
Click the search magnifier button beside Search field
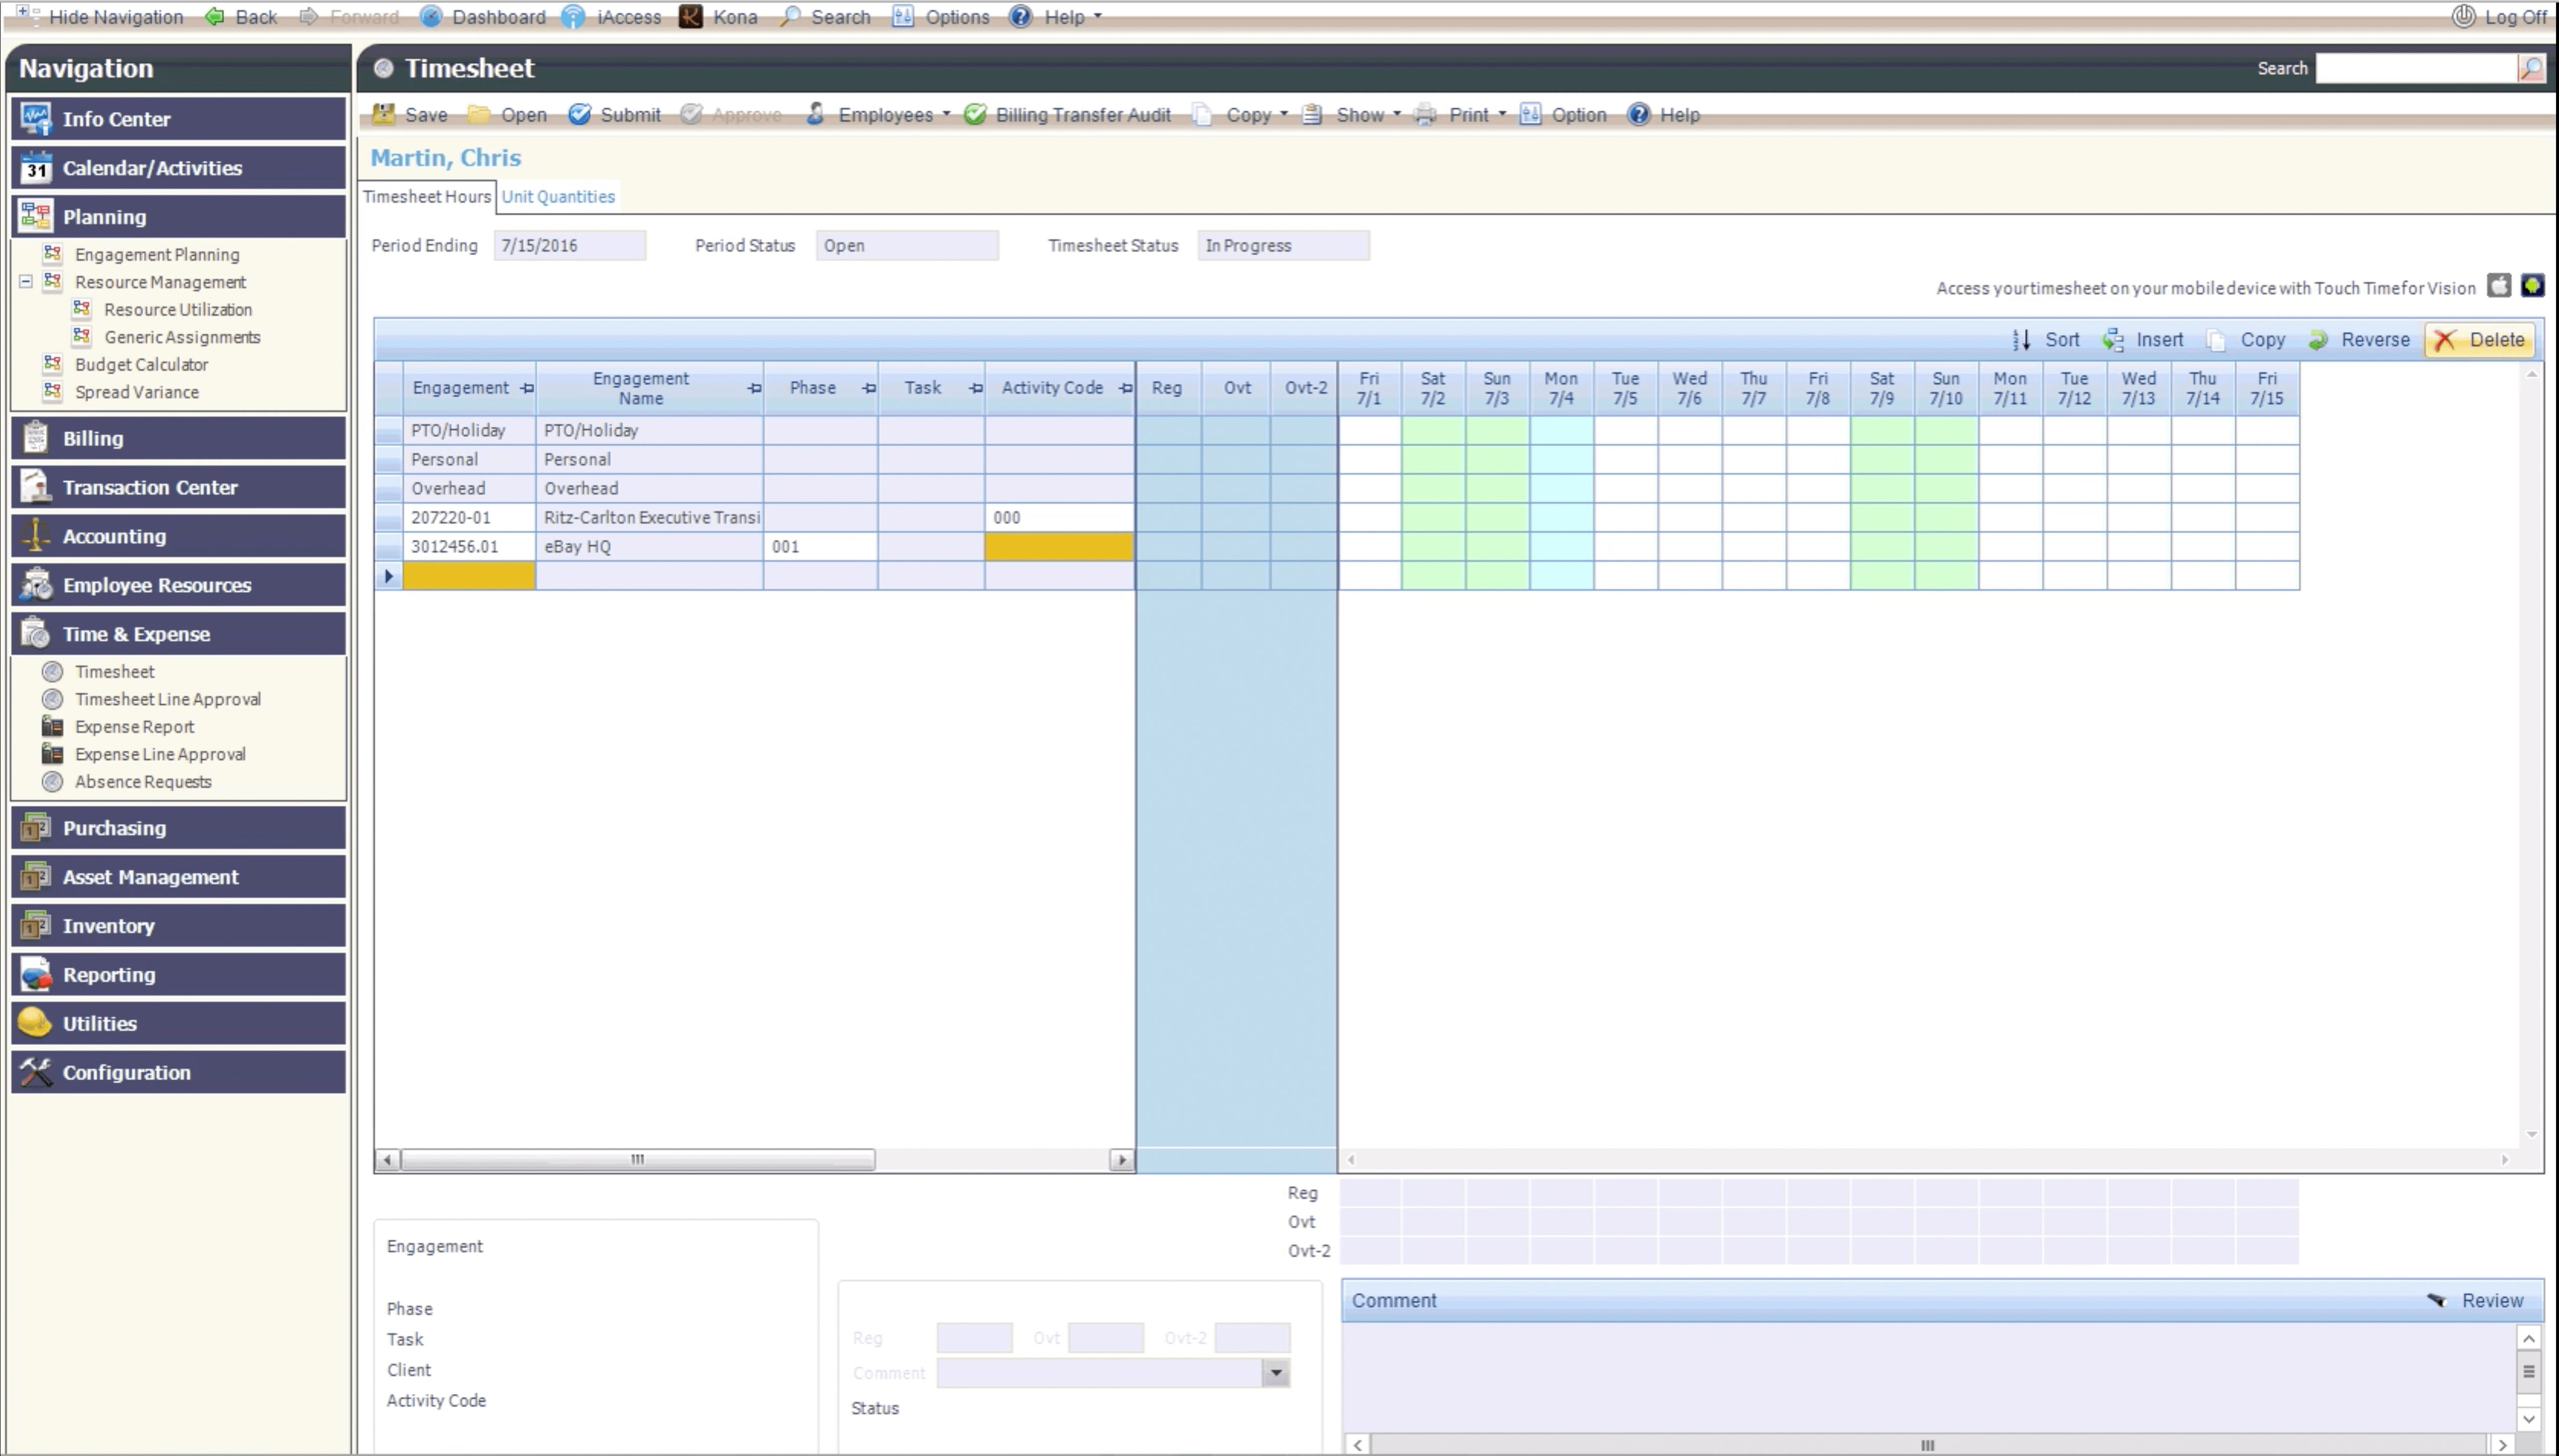pos(2530,68)
